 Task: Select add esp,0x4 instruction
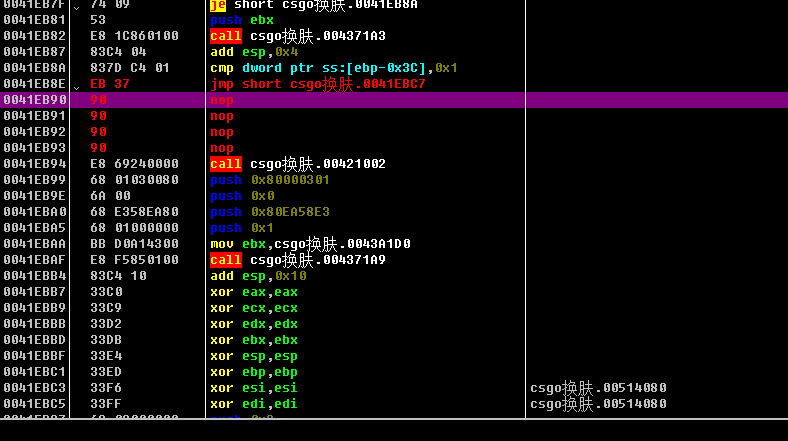pos(254,52)
